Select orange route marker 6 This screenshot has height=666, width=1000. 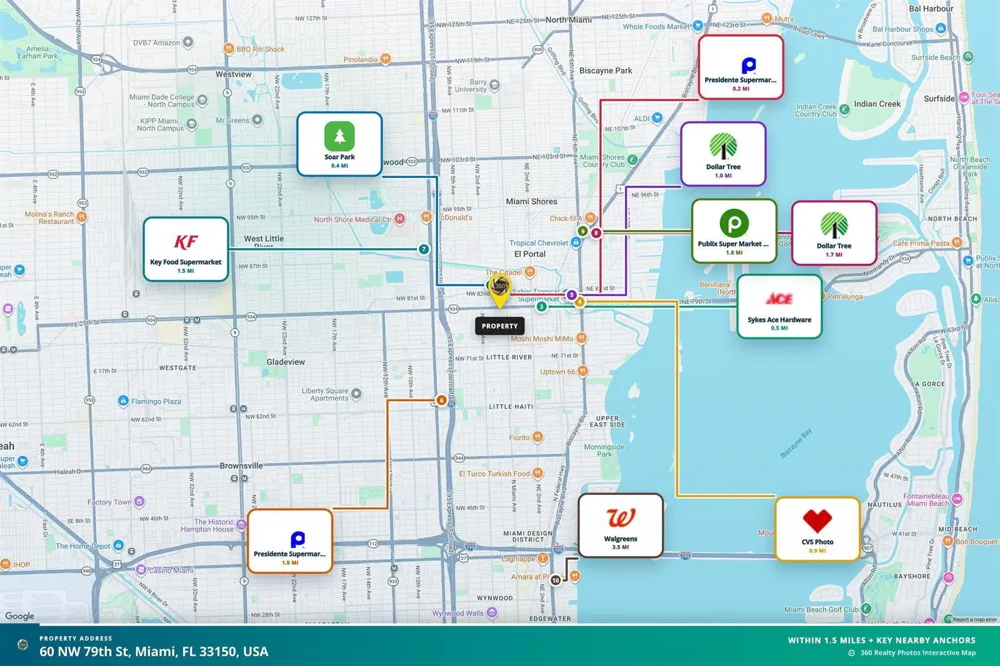click(x=441, y=400)
